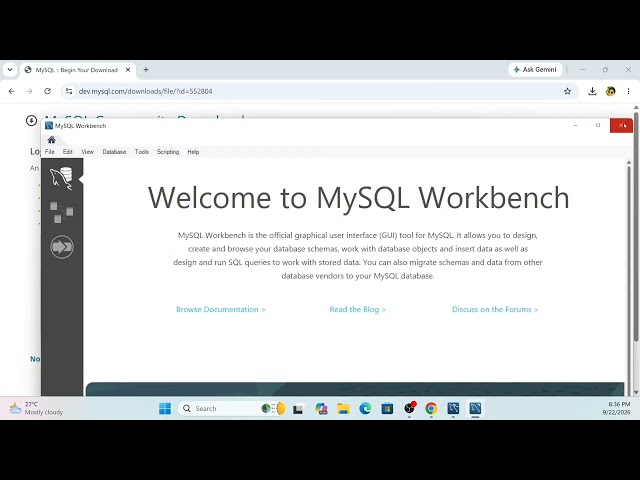Open the Scripting menu in Workbench
640x480 pixels.
168,152
